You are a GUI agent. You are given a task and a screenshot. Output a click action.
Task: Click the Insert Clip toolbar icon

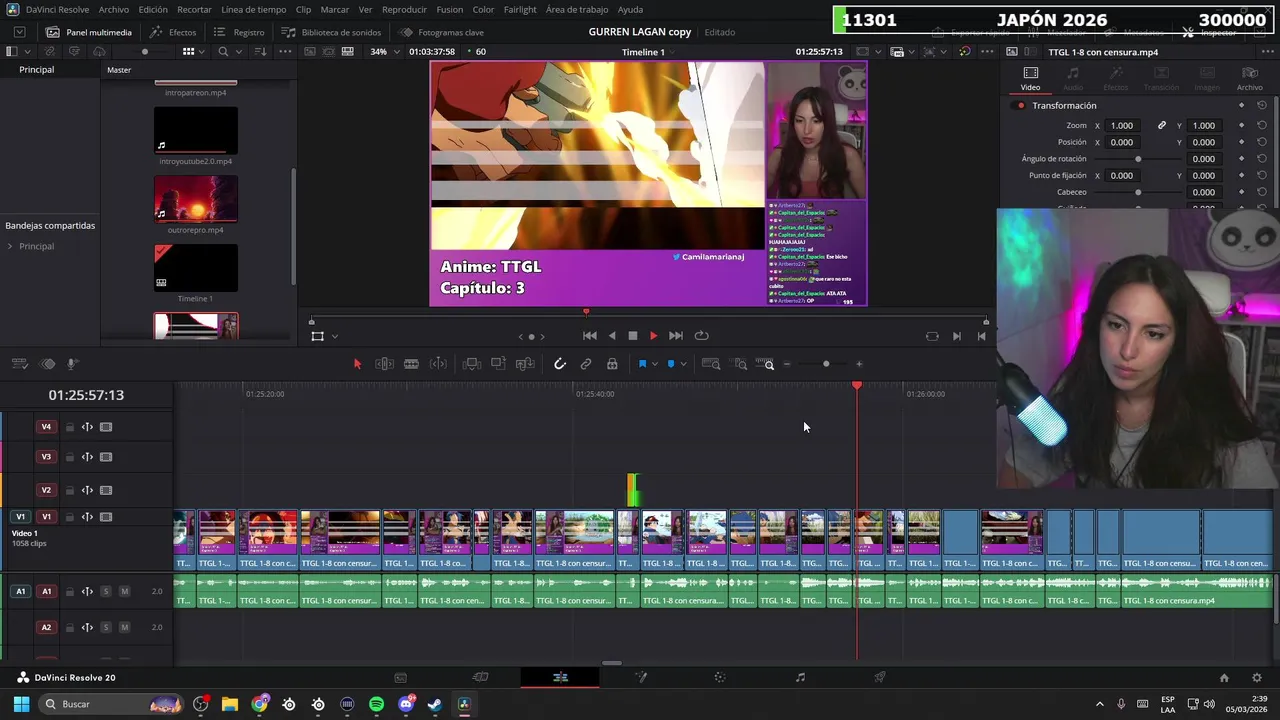[x=472, y=364]
